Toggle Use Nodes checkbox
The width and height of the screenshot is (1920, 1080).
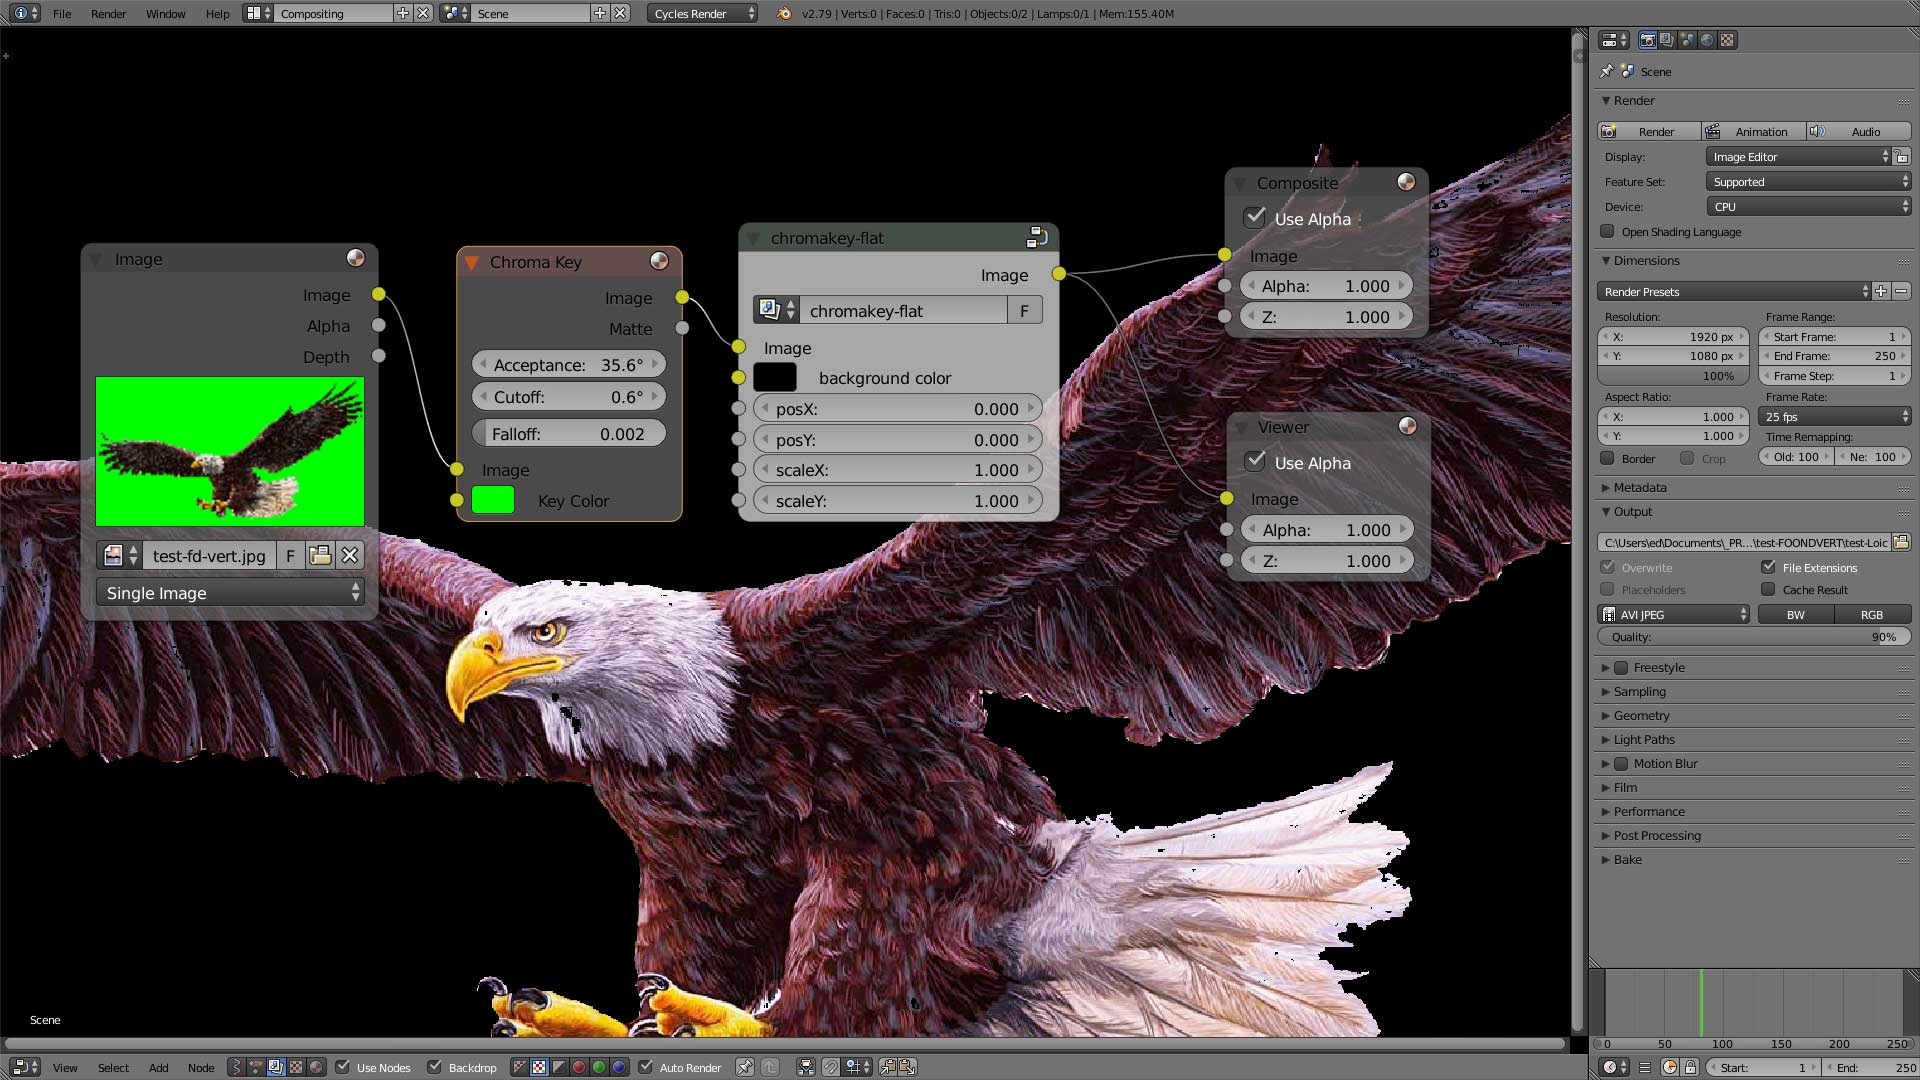[x=343, y=1067]
